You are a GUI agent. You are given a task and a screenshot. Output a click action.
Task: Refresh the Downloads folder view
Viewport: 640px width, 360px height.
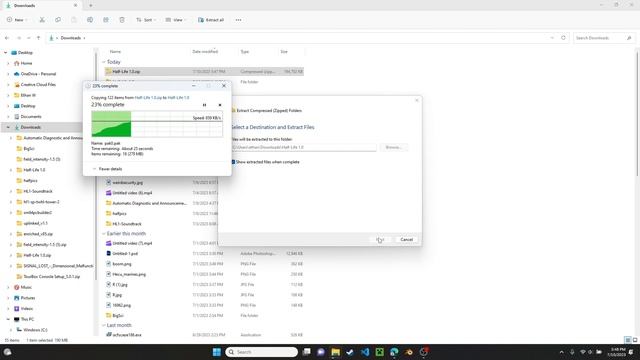(563, 38)
